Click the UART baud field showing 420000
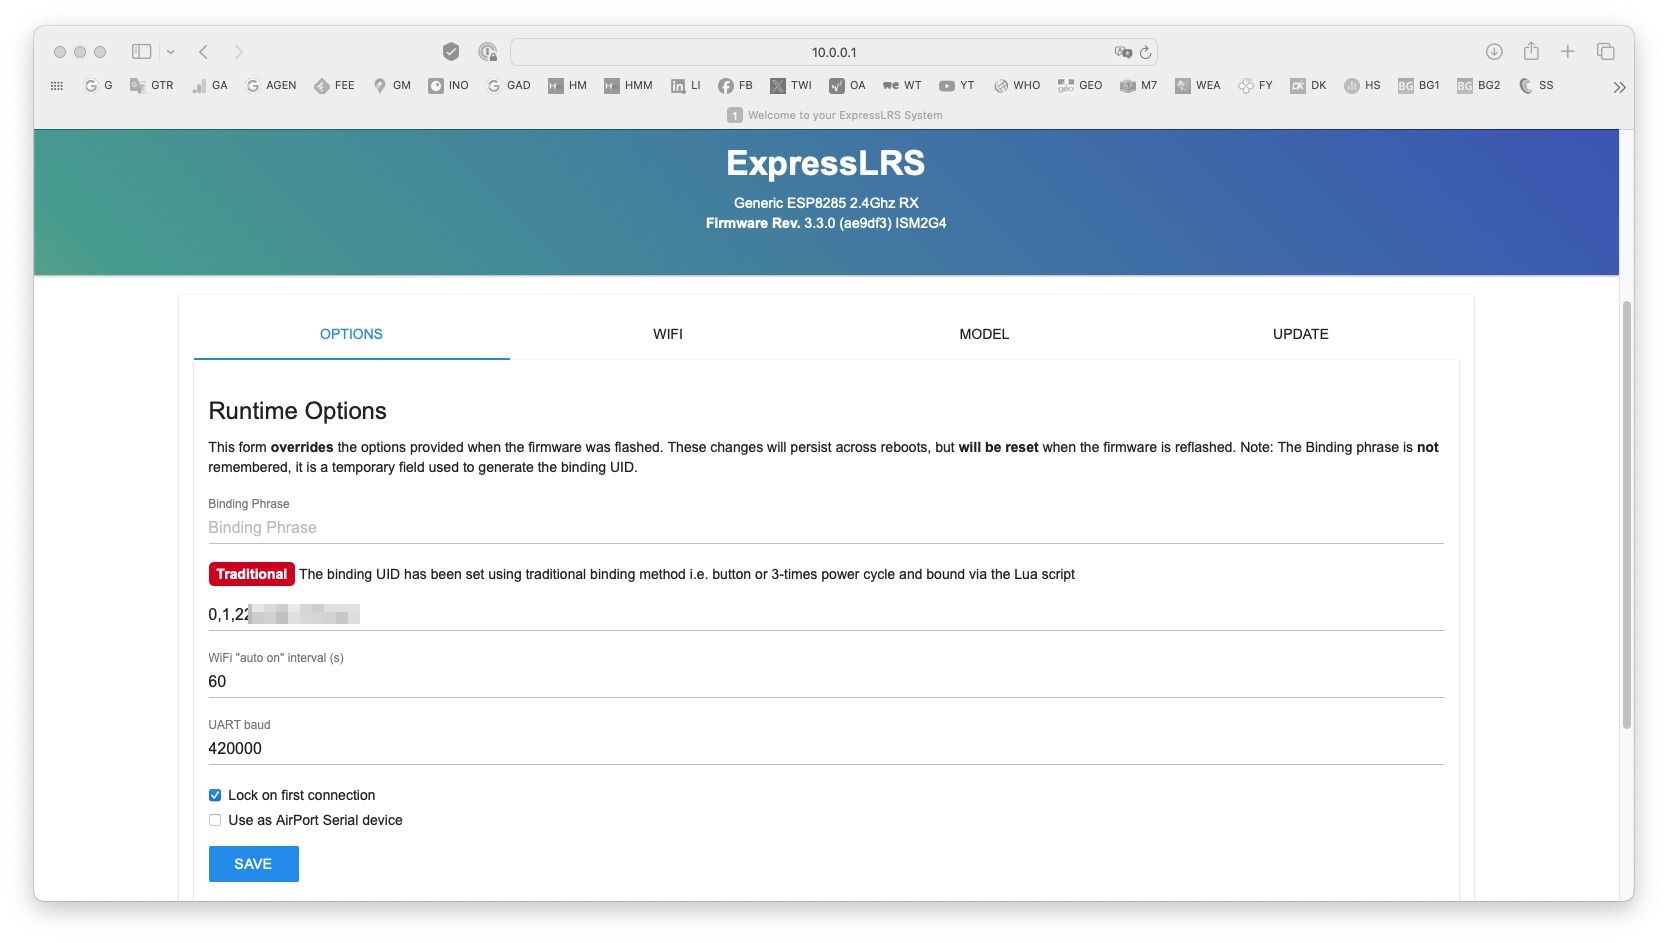The image size is (1668, 943). click(826, 748)
